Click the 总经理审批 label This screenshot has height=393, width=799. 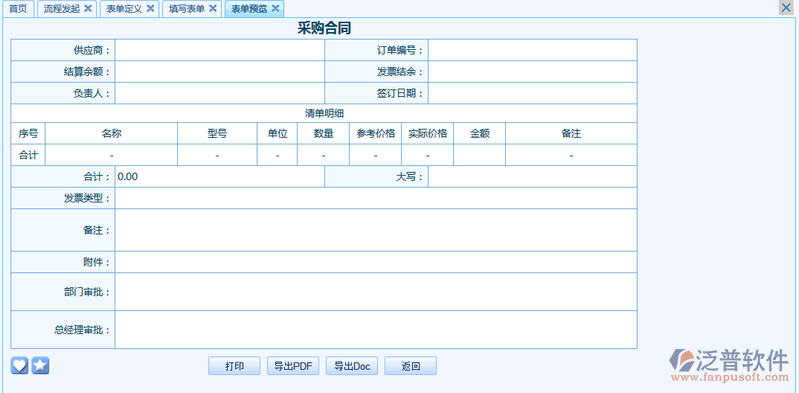click(82, 330)
